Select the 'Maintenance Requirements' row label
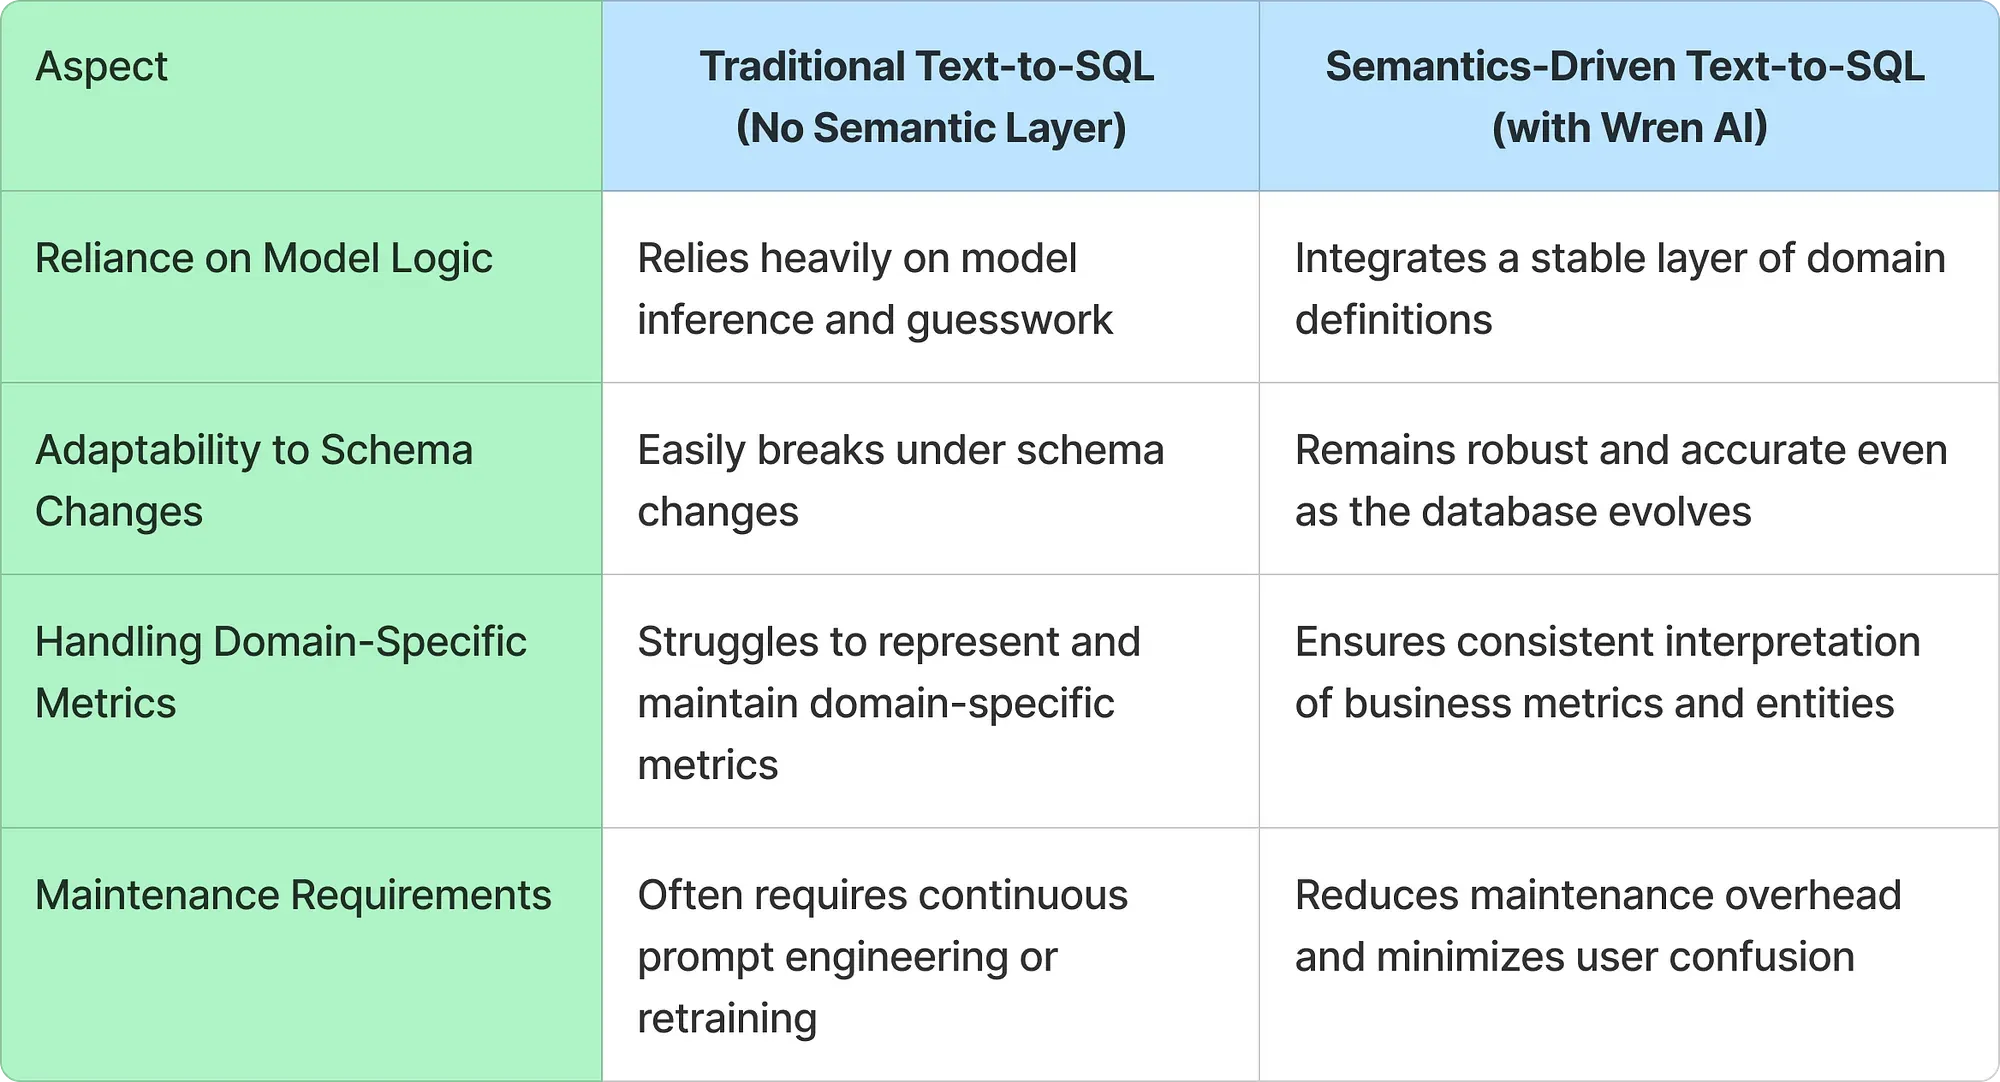The image size is (2000, 1082). point(293,896)
